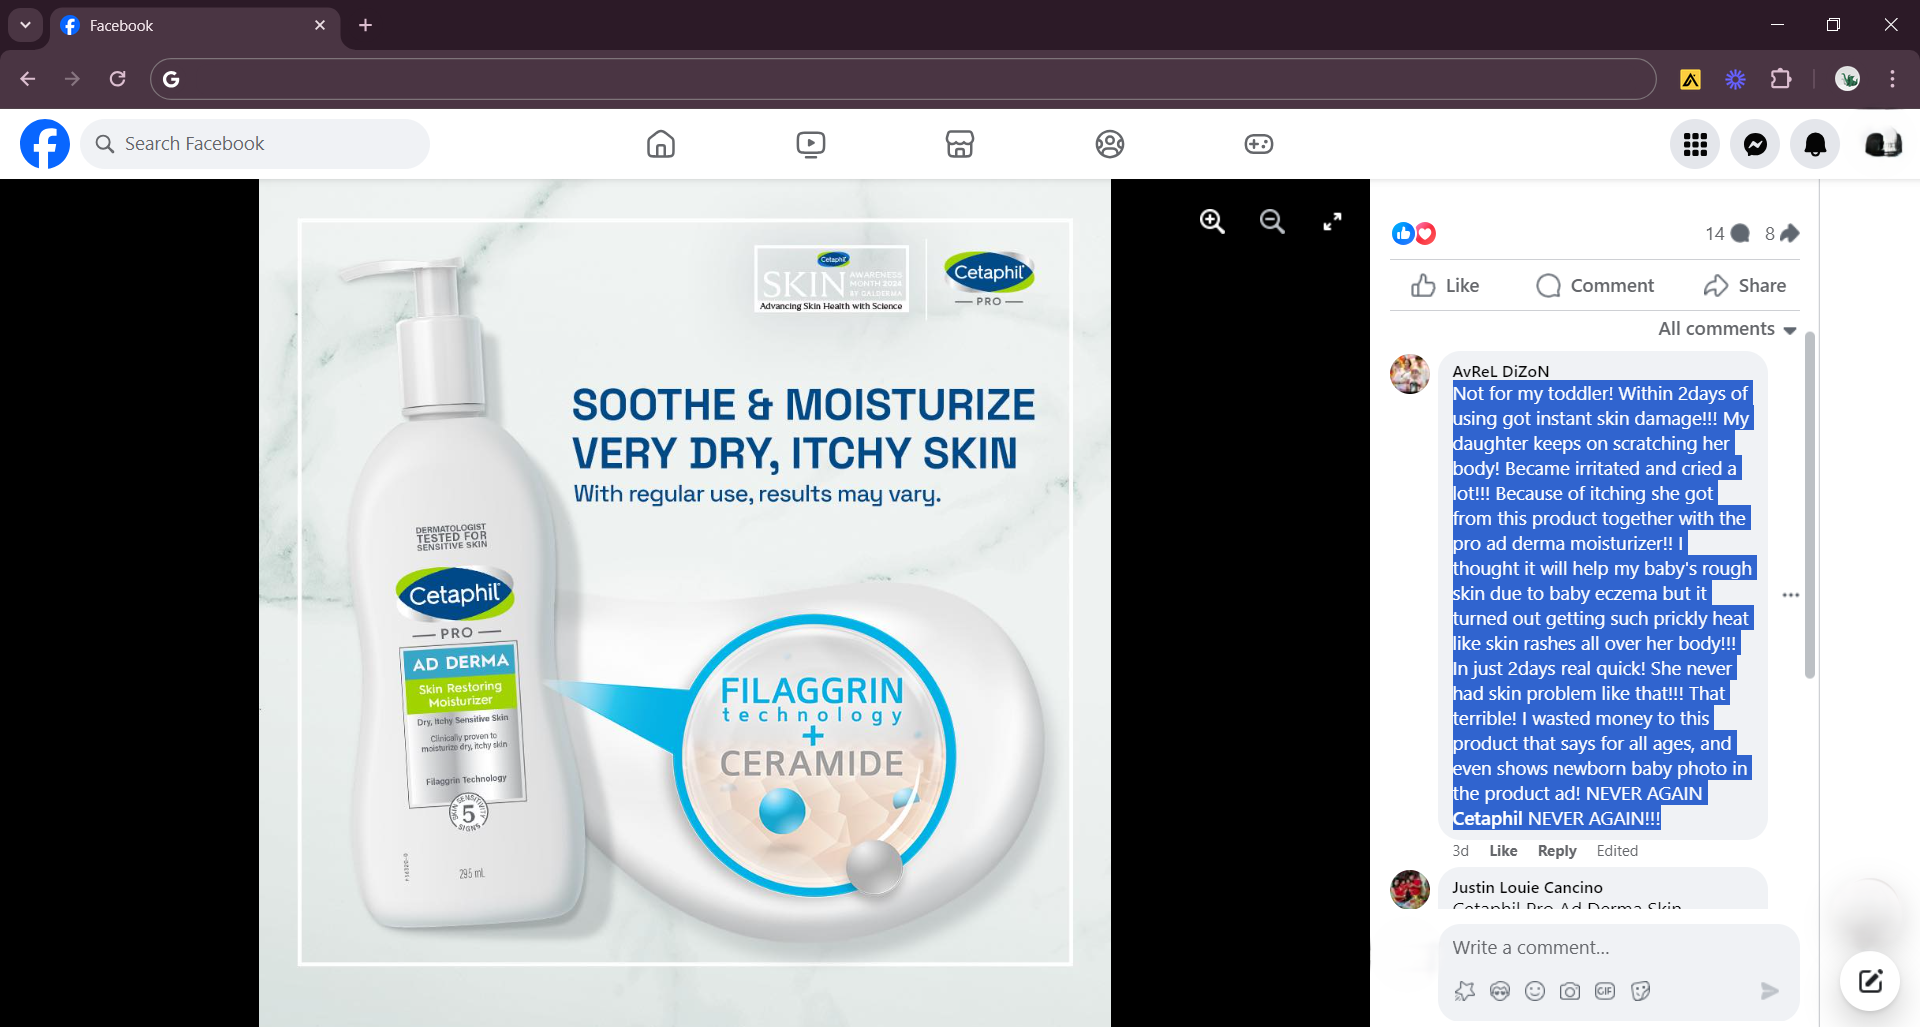Start a new message with the compose icon

pos(1870,981)
